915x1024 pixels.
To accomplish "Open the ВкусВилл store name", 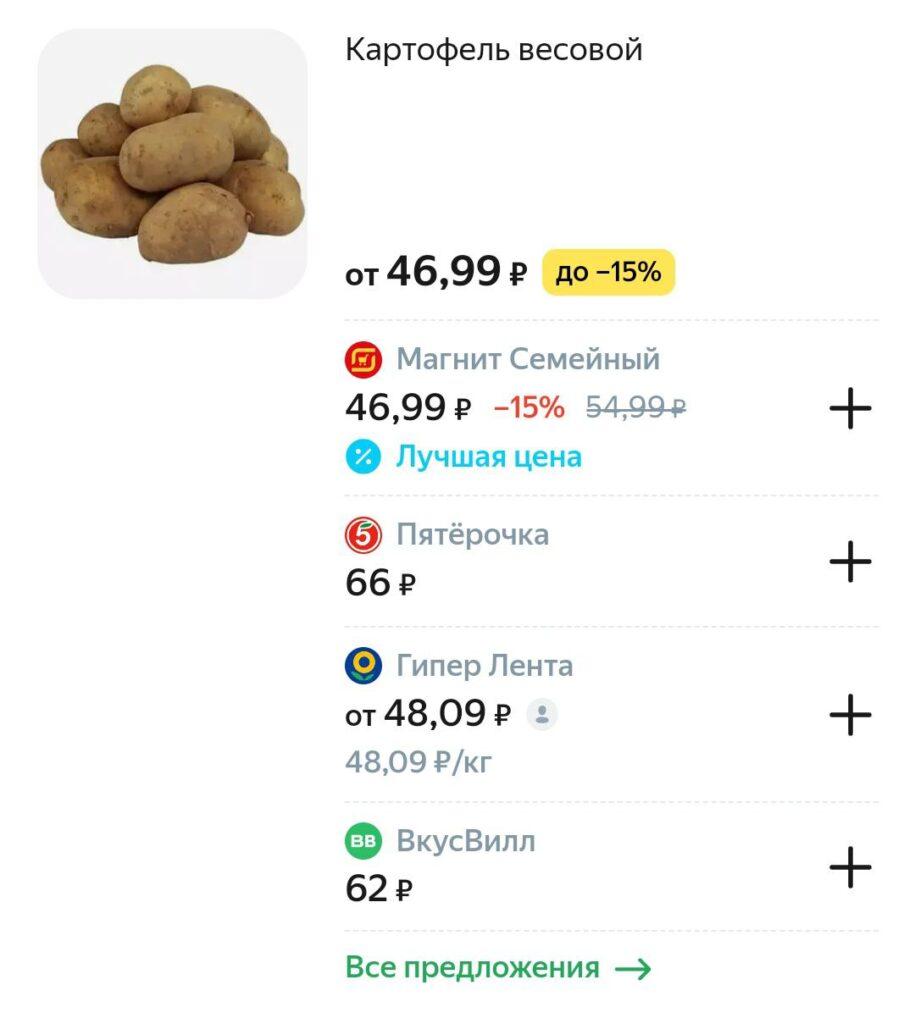I will tap(466, 840).
